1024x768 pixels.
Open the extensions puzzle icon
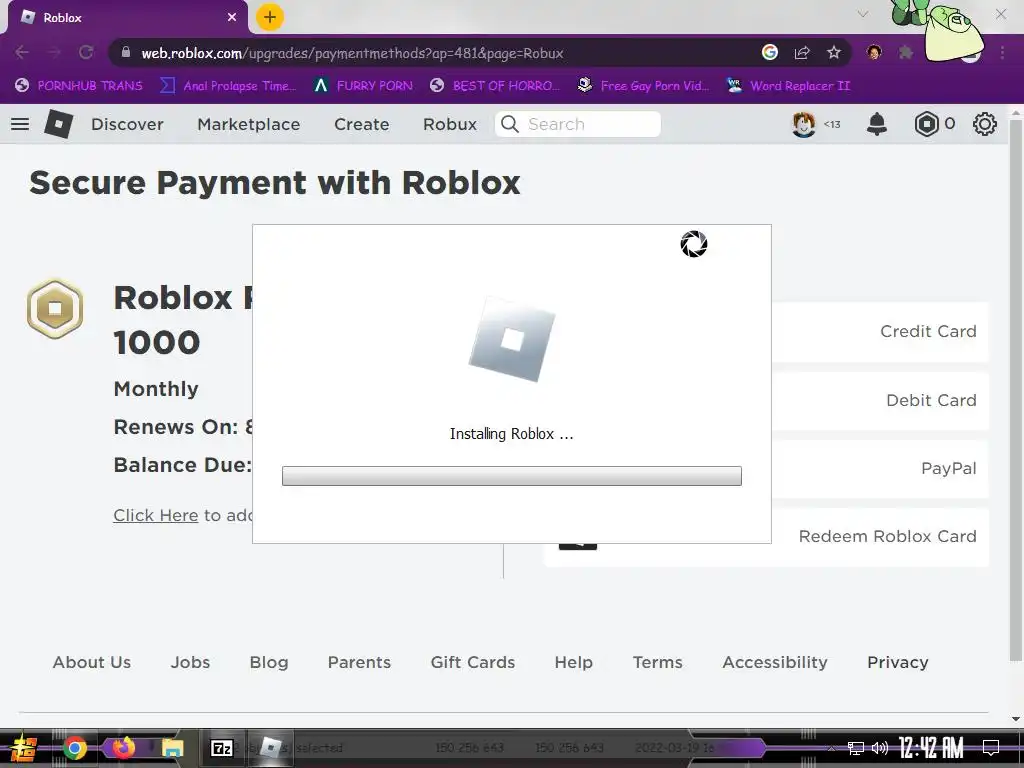(x=906, y=52)
